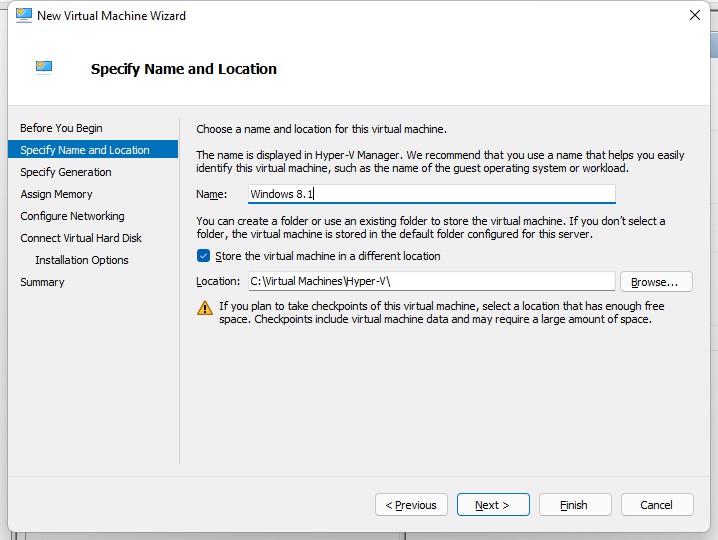Click the wizard title bar monitor icon

[24, 15]
